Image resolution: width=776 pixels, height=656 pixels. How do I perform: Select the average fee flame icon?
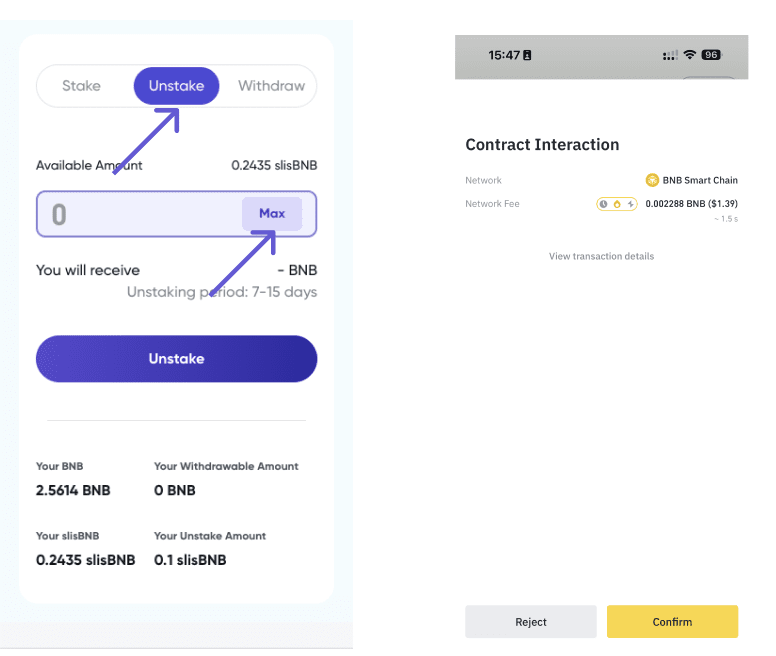617,204
